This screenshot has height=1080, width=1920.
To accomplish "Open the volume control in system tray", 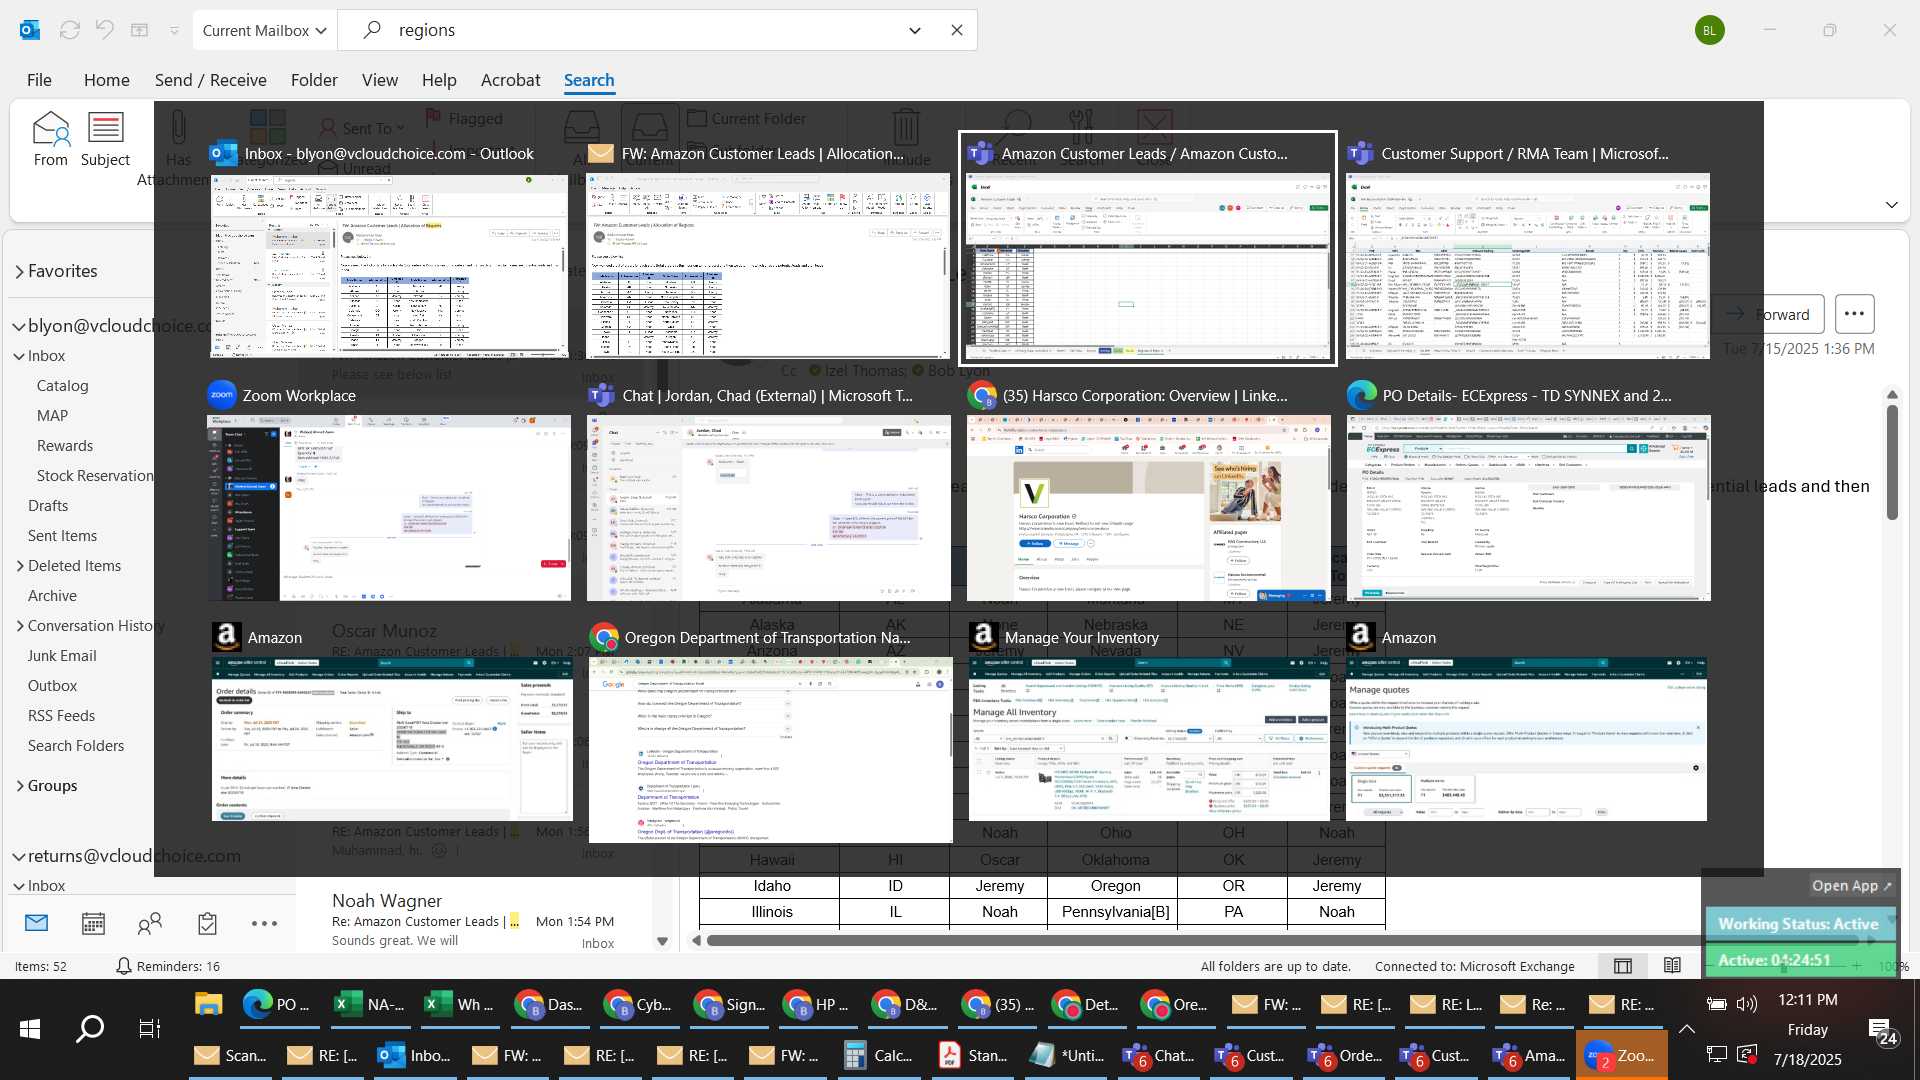I will pyautogui.click(x=1747, y=1004).
